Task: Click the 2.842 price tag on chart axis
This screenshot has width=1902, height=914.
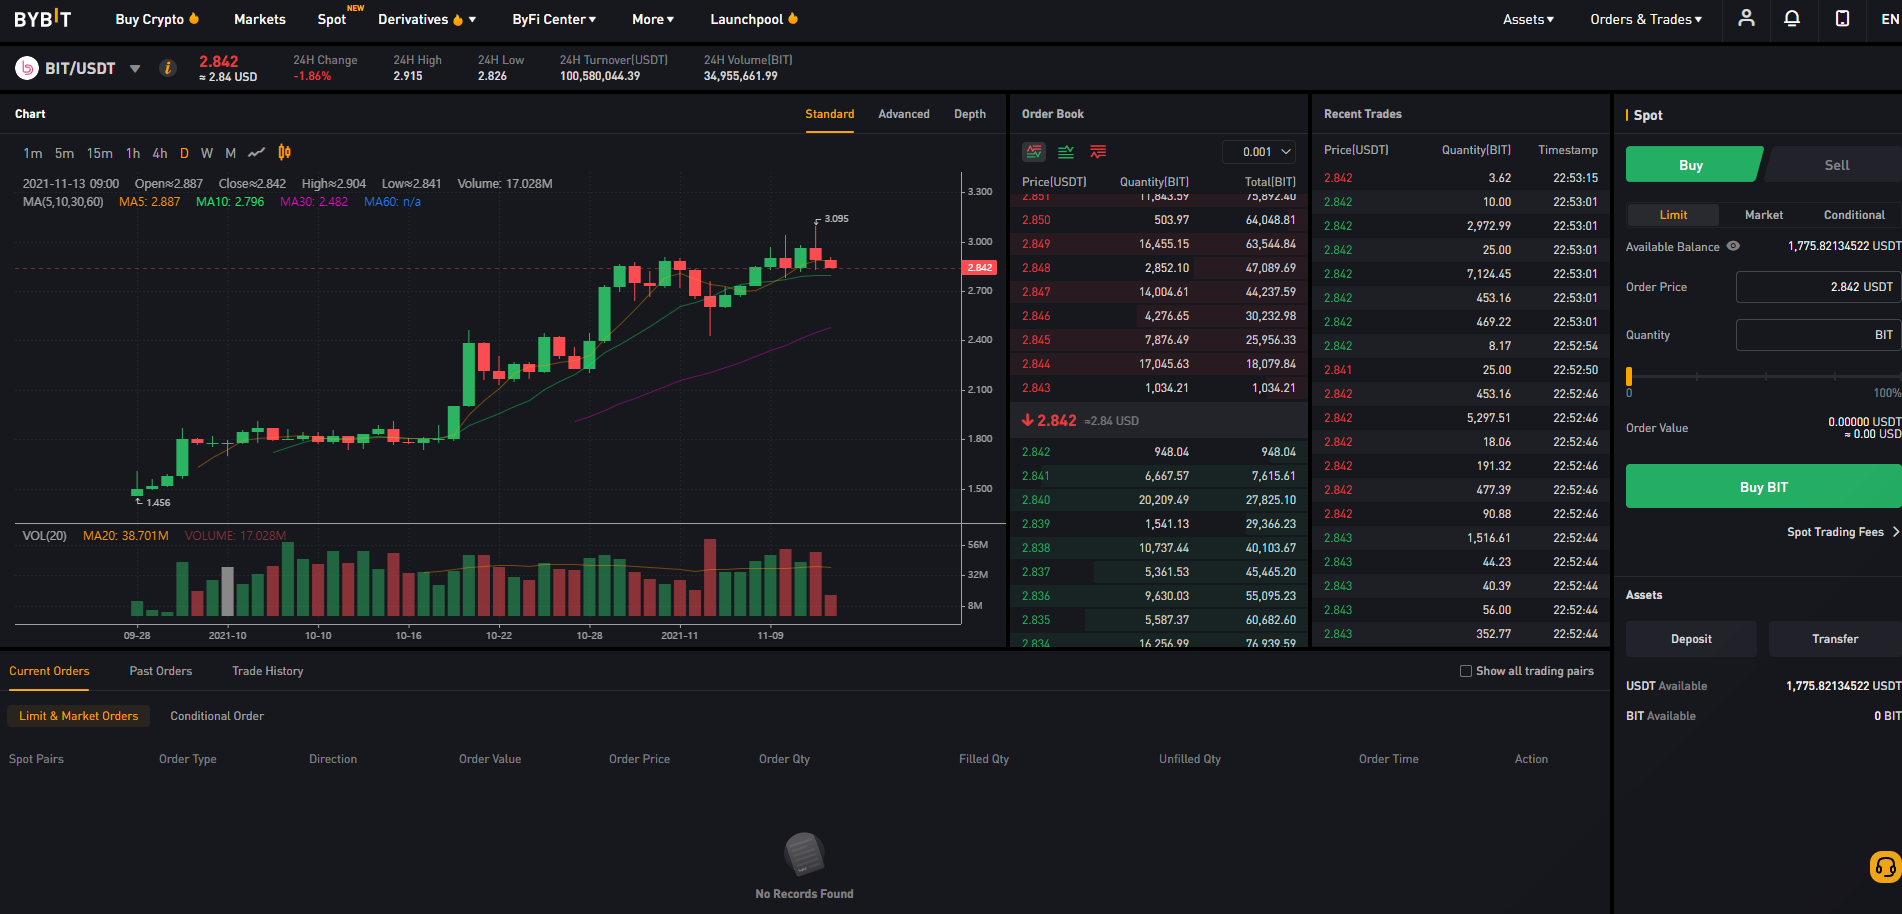Action: (x=979, y=268)
